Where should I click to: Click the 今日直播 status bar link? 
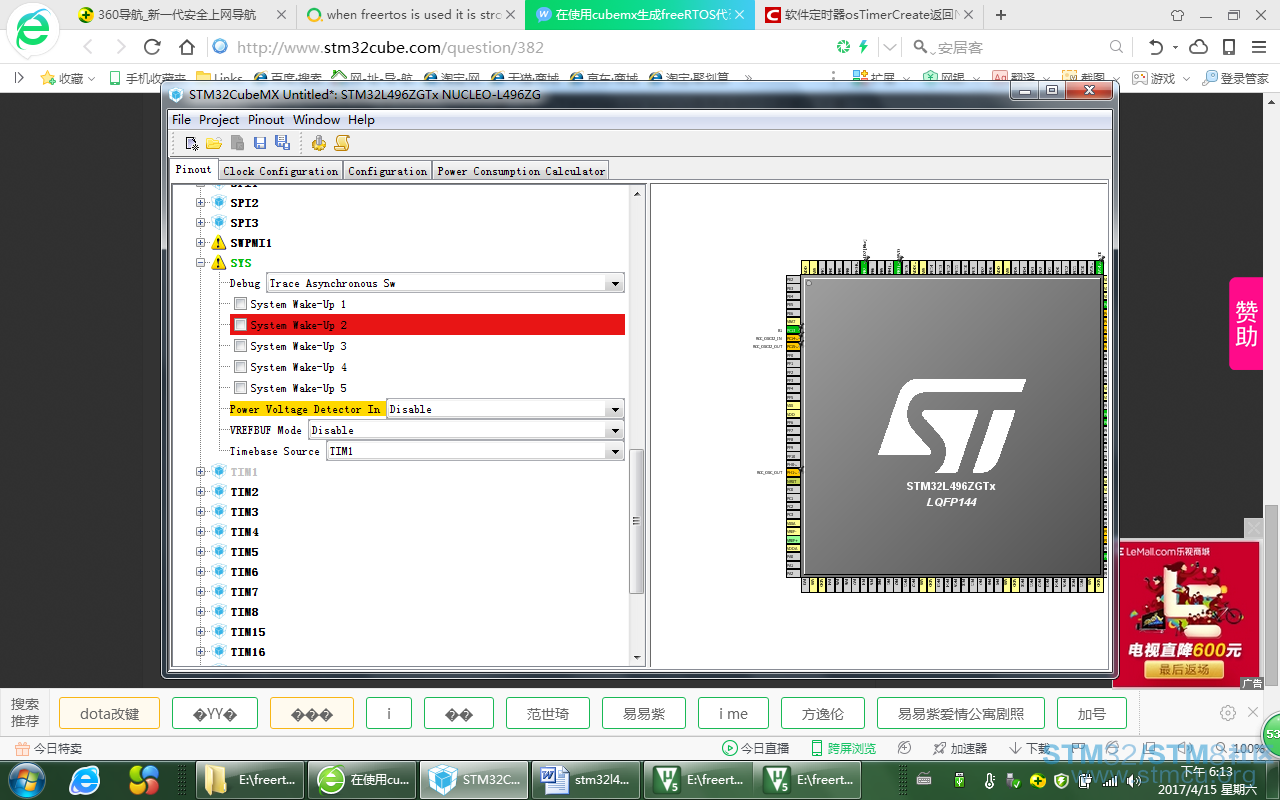click(x=756, y=748)
